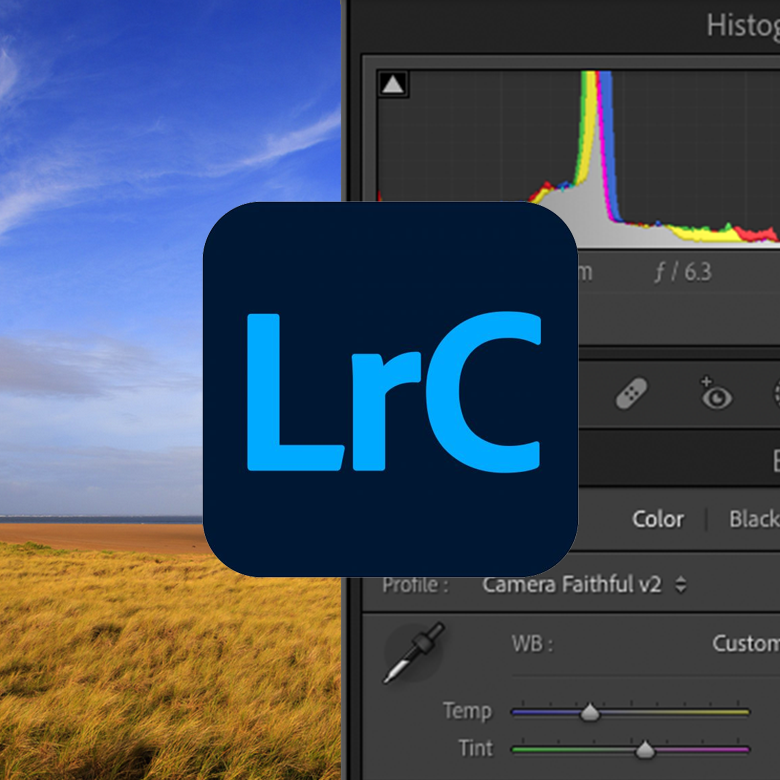780x780 pixels.
Task: Collapse the Histogram panel header
Action: (x=740, y=25)
